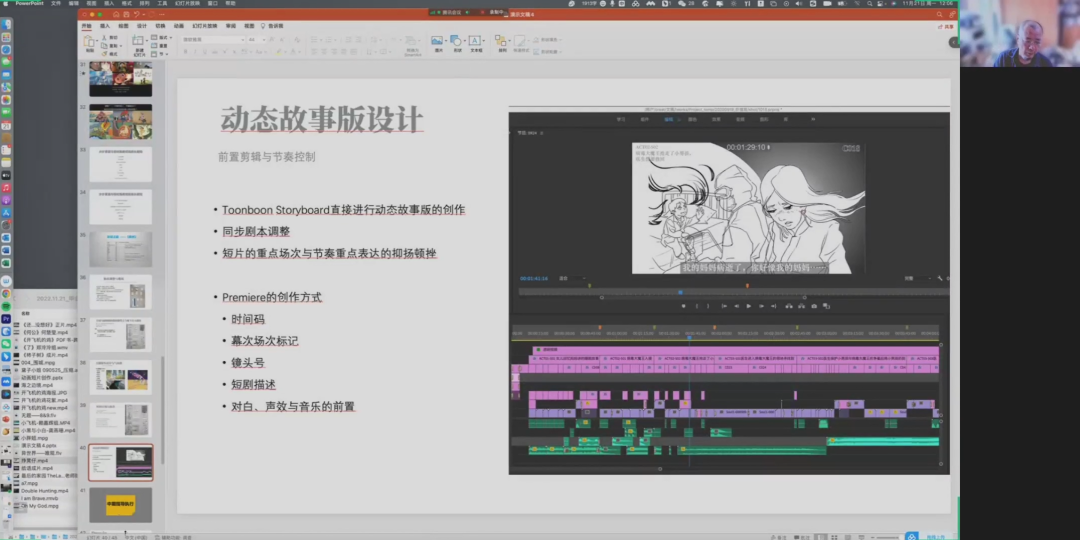Screen dimensions: 1080x540
Task: Click Chrome icon in the Dock
Action: point(6,294)
